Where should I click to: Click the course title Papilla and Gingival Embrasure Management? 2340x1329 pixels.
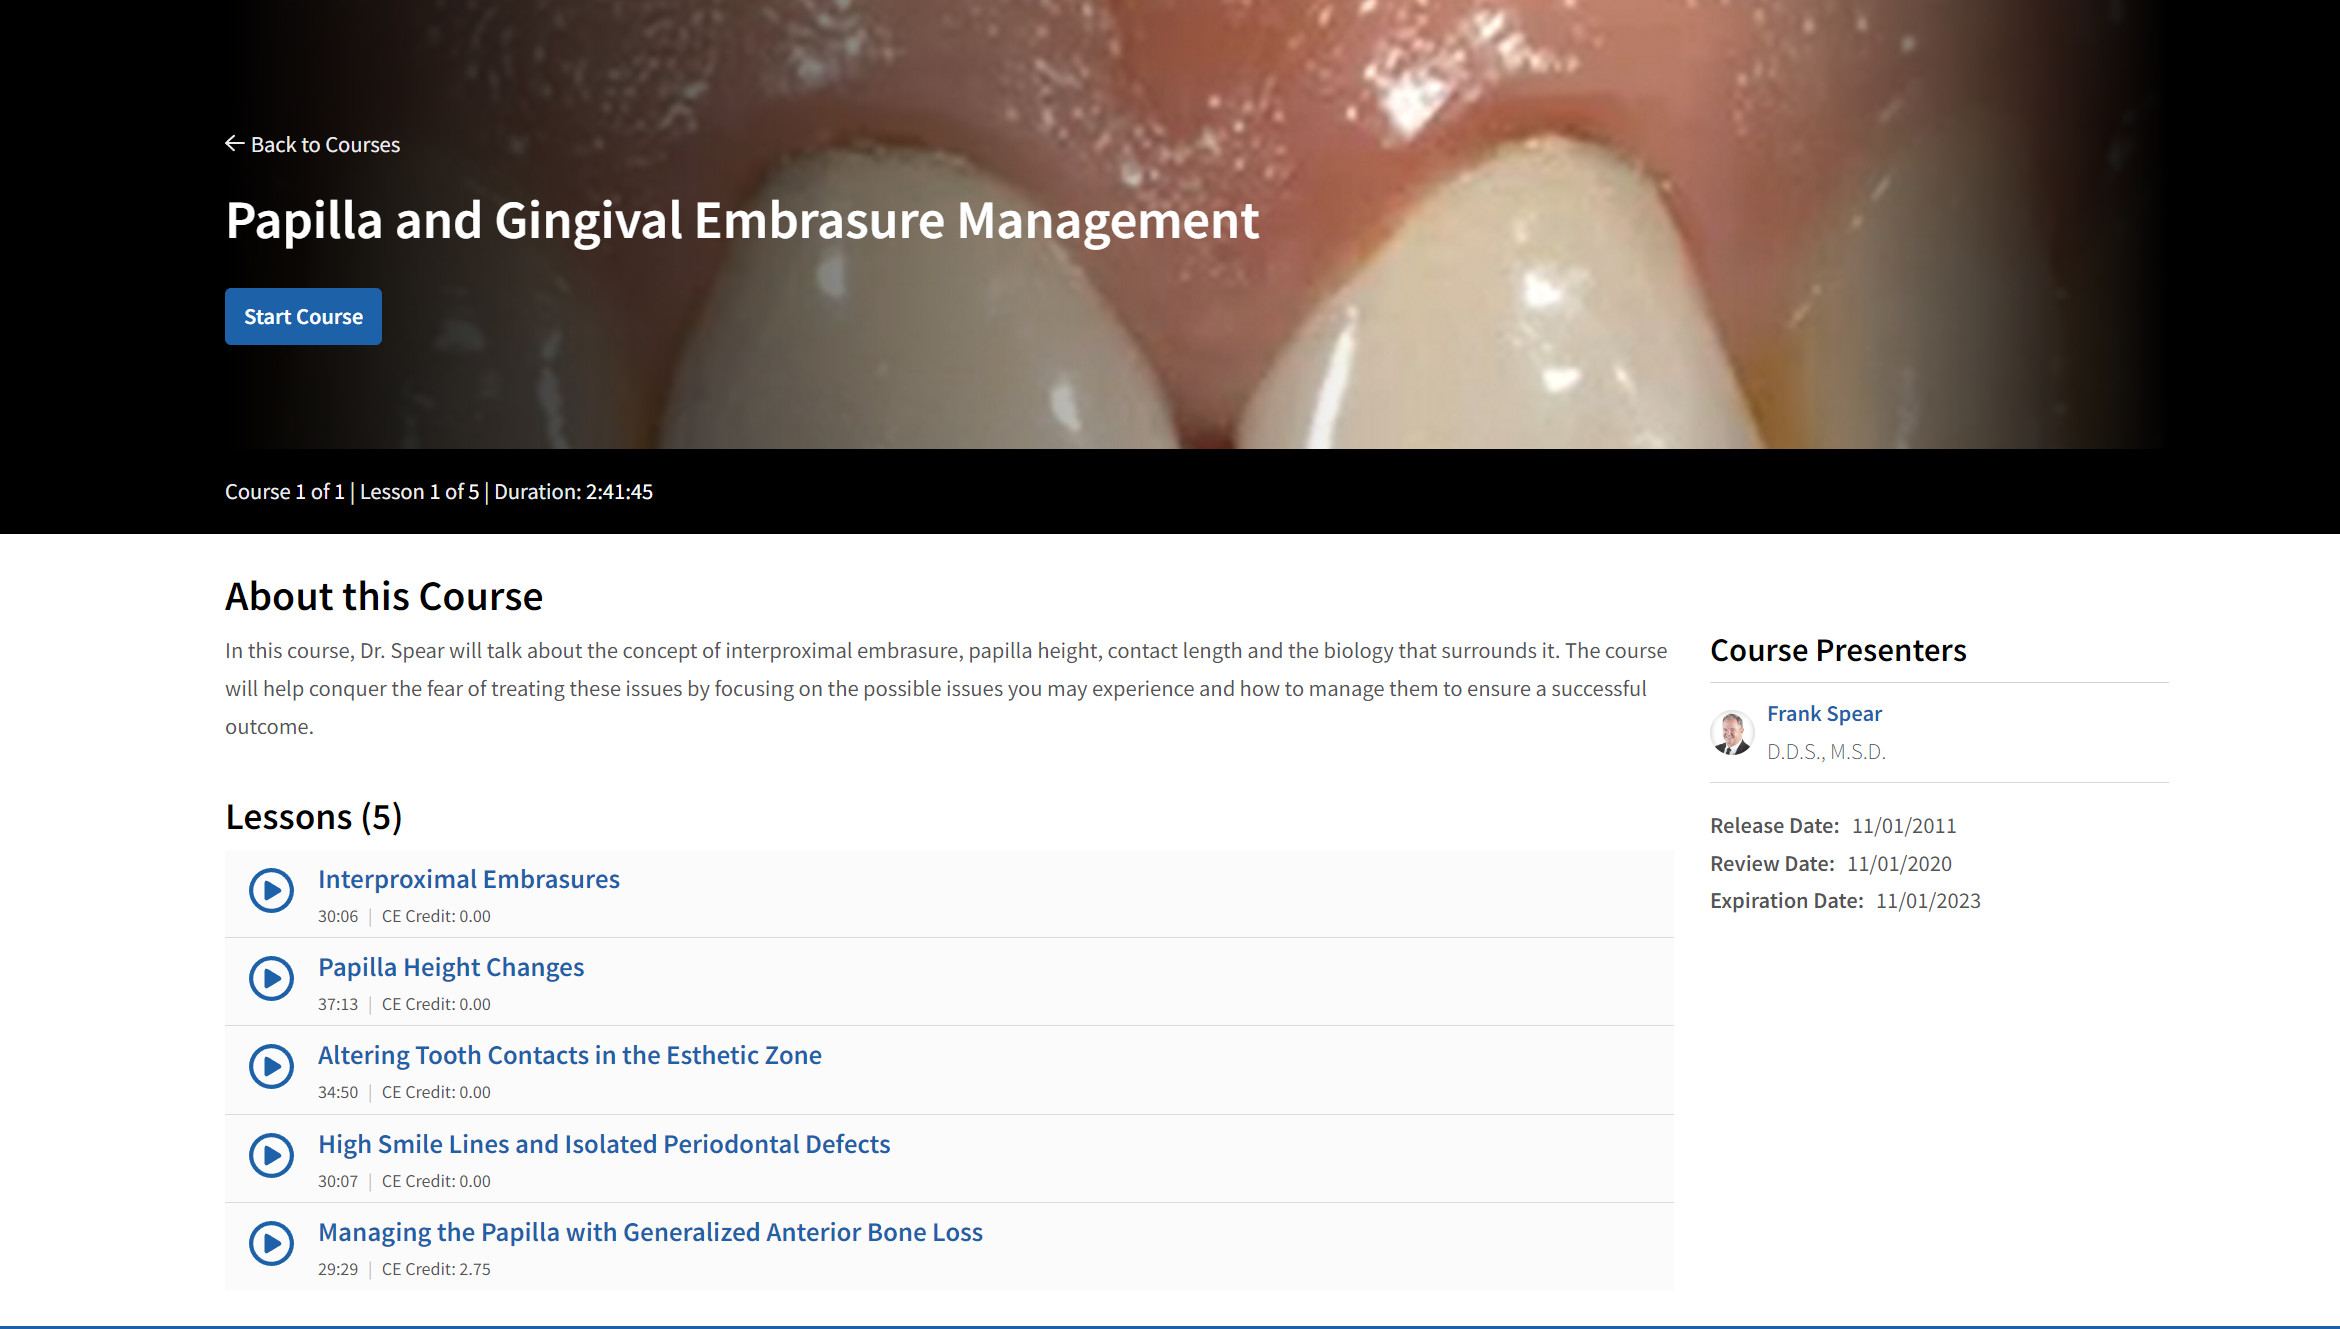tap(742, 221)
